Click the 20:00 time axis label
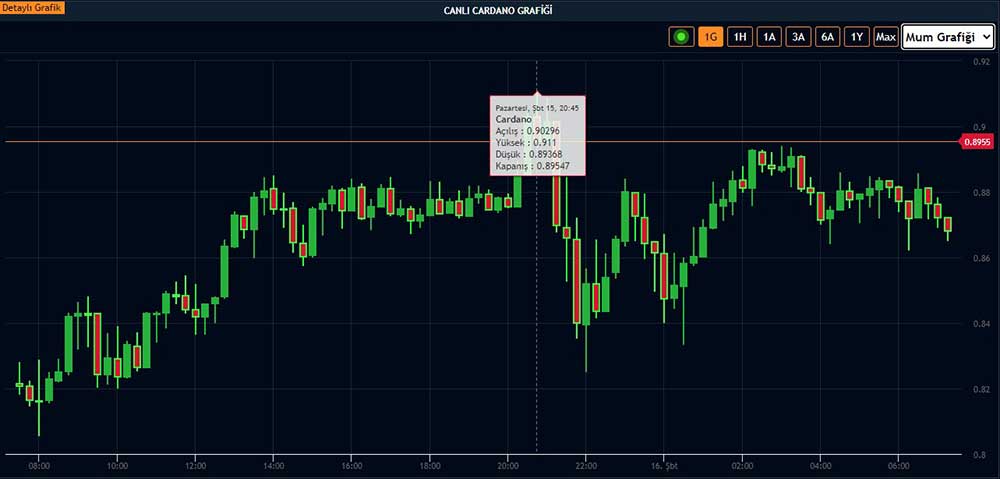This screenshot has width=1000, height=479. 508,466
